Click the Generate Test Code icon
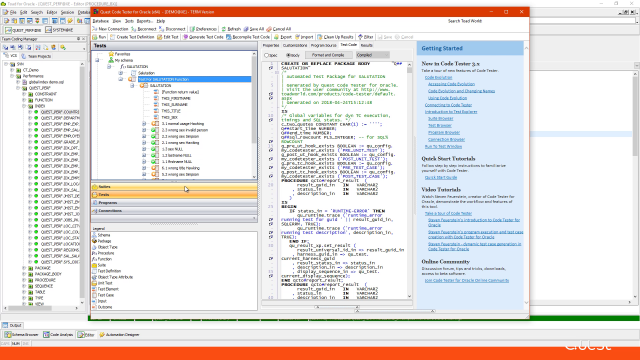This screenshot has width=640, height=360. (x=185, y=37)
